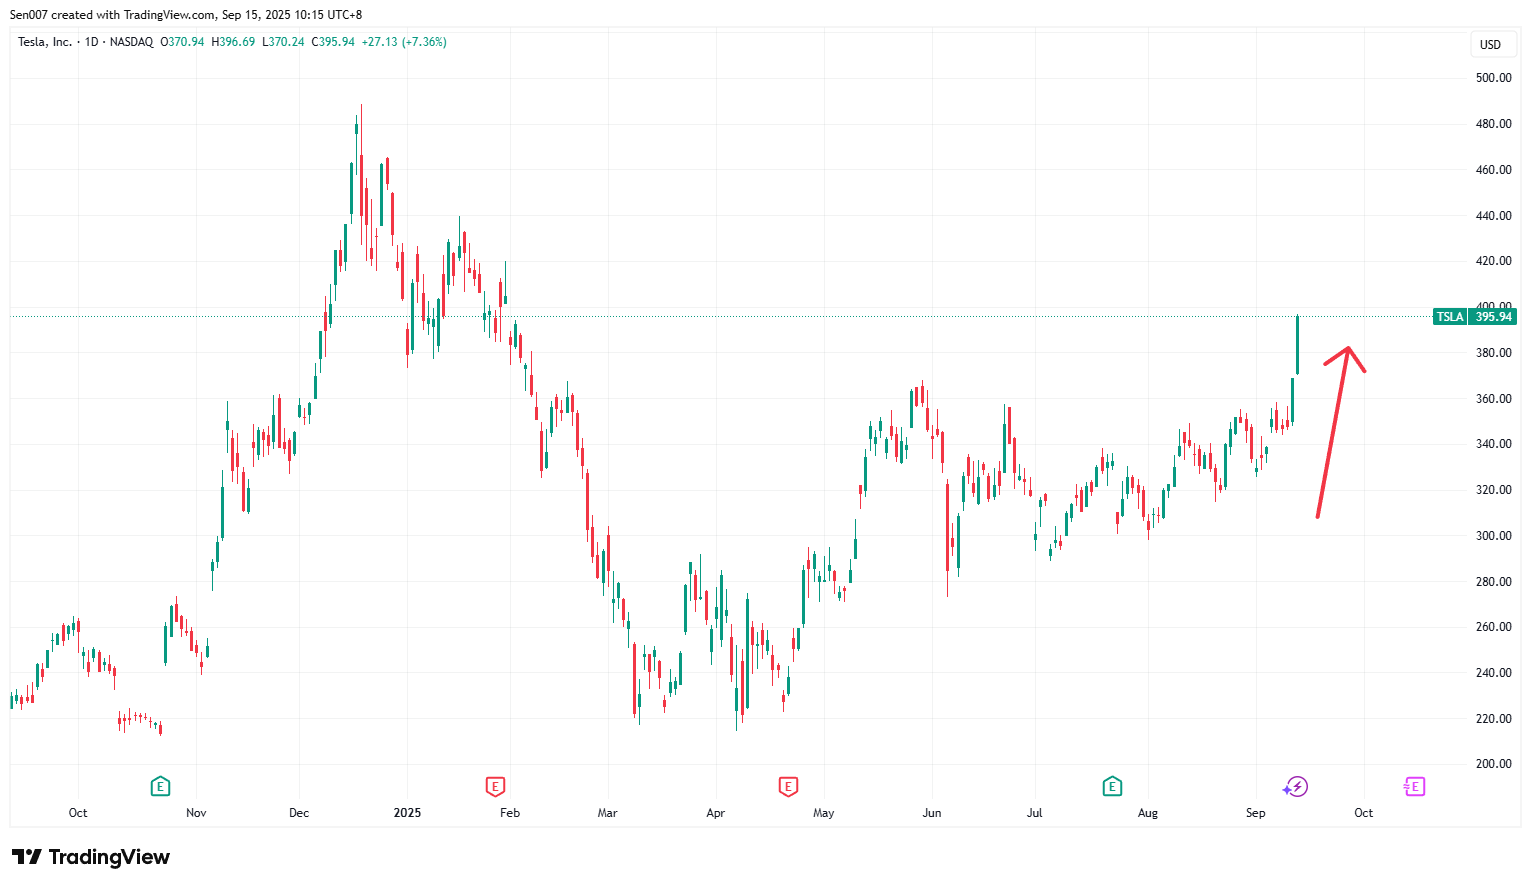Screen dimensions: 1531x887
Task: Click the Aug time axis label
Action: tap(1148, 813)
